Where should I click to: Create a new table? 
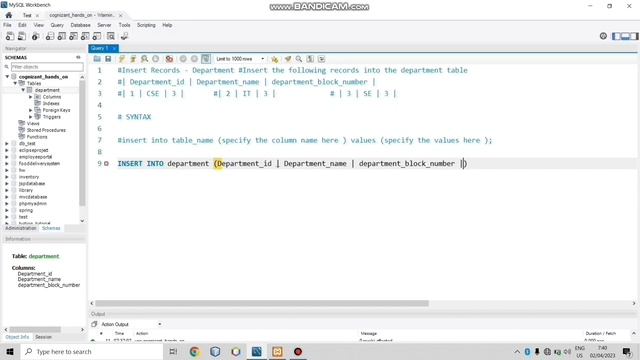62,36
